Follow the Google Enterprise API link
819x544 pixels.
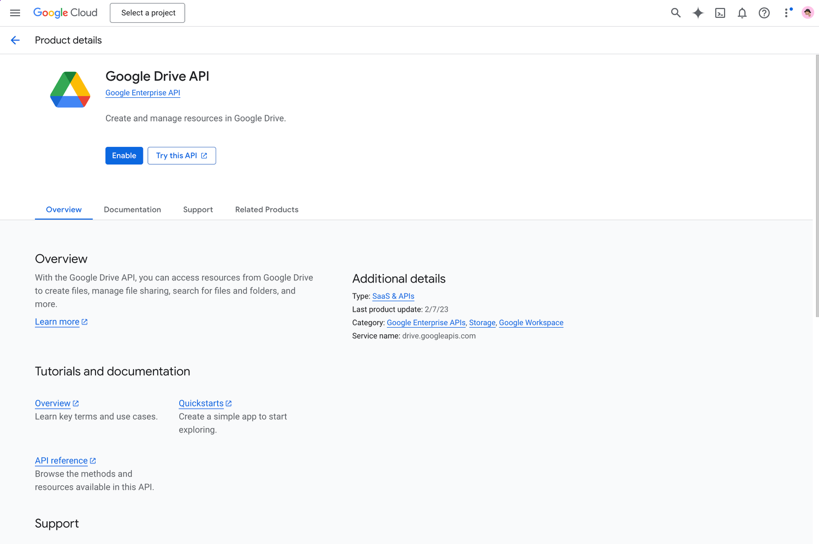143,93
